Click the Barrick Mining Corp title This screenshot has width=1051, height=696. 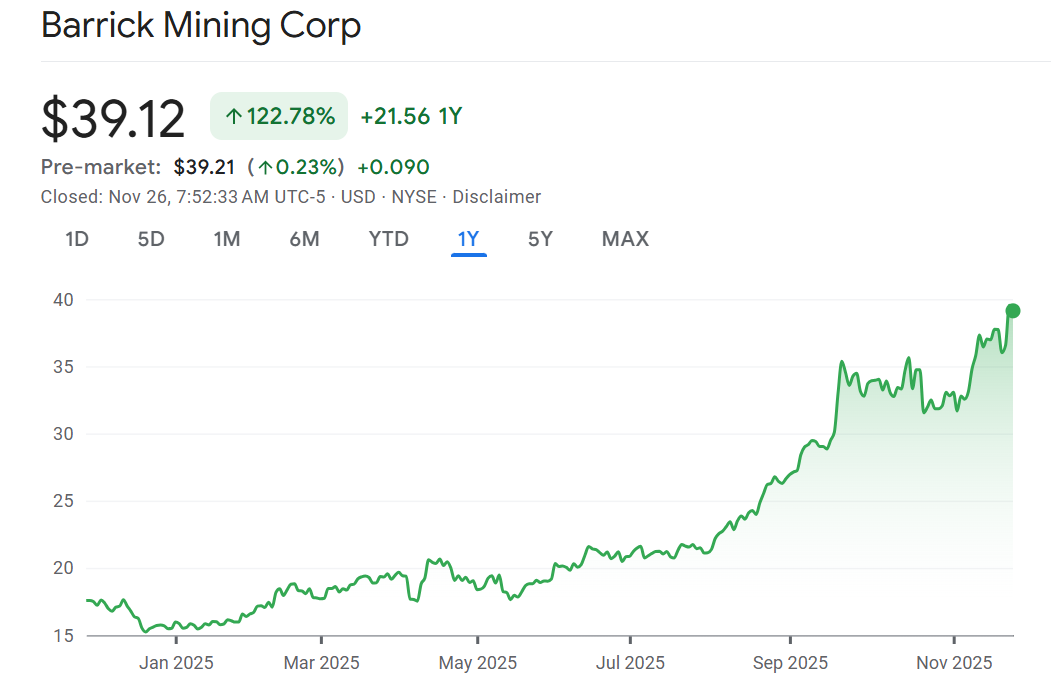(201, 26)
